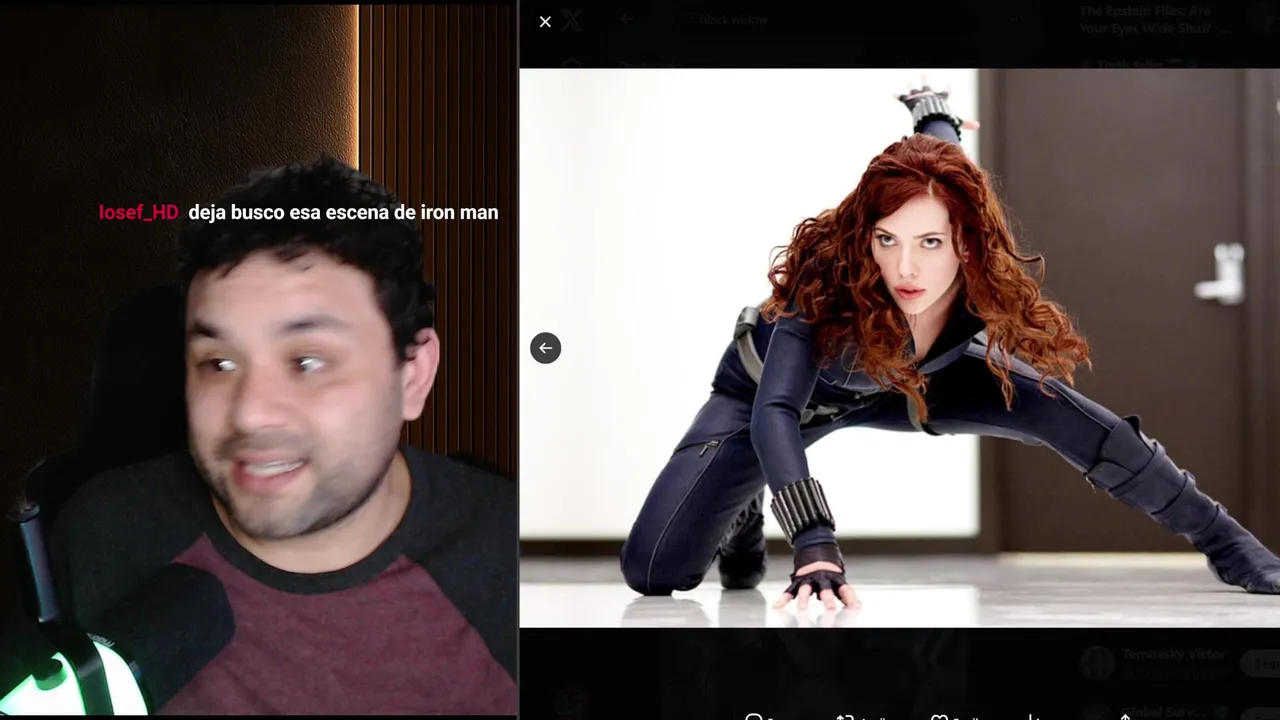
Task: Click the enlarged Black Widow photo
Action: click(899, 348)
